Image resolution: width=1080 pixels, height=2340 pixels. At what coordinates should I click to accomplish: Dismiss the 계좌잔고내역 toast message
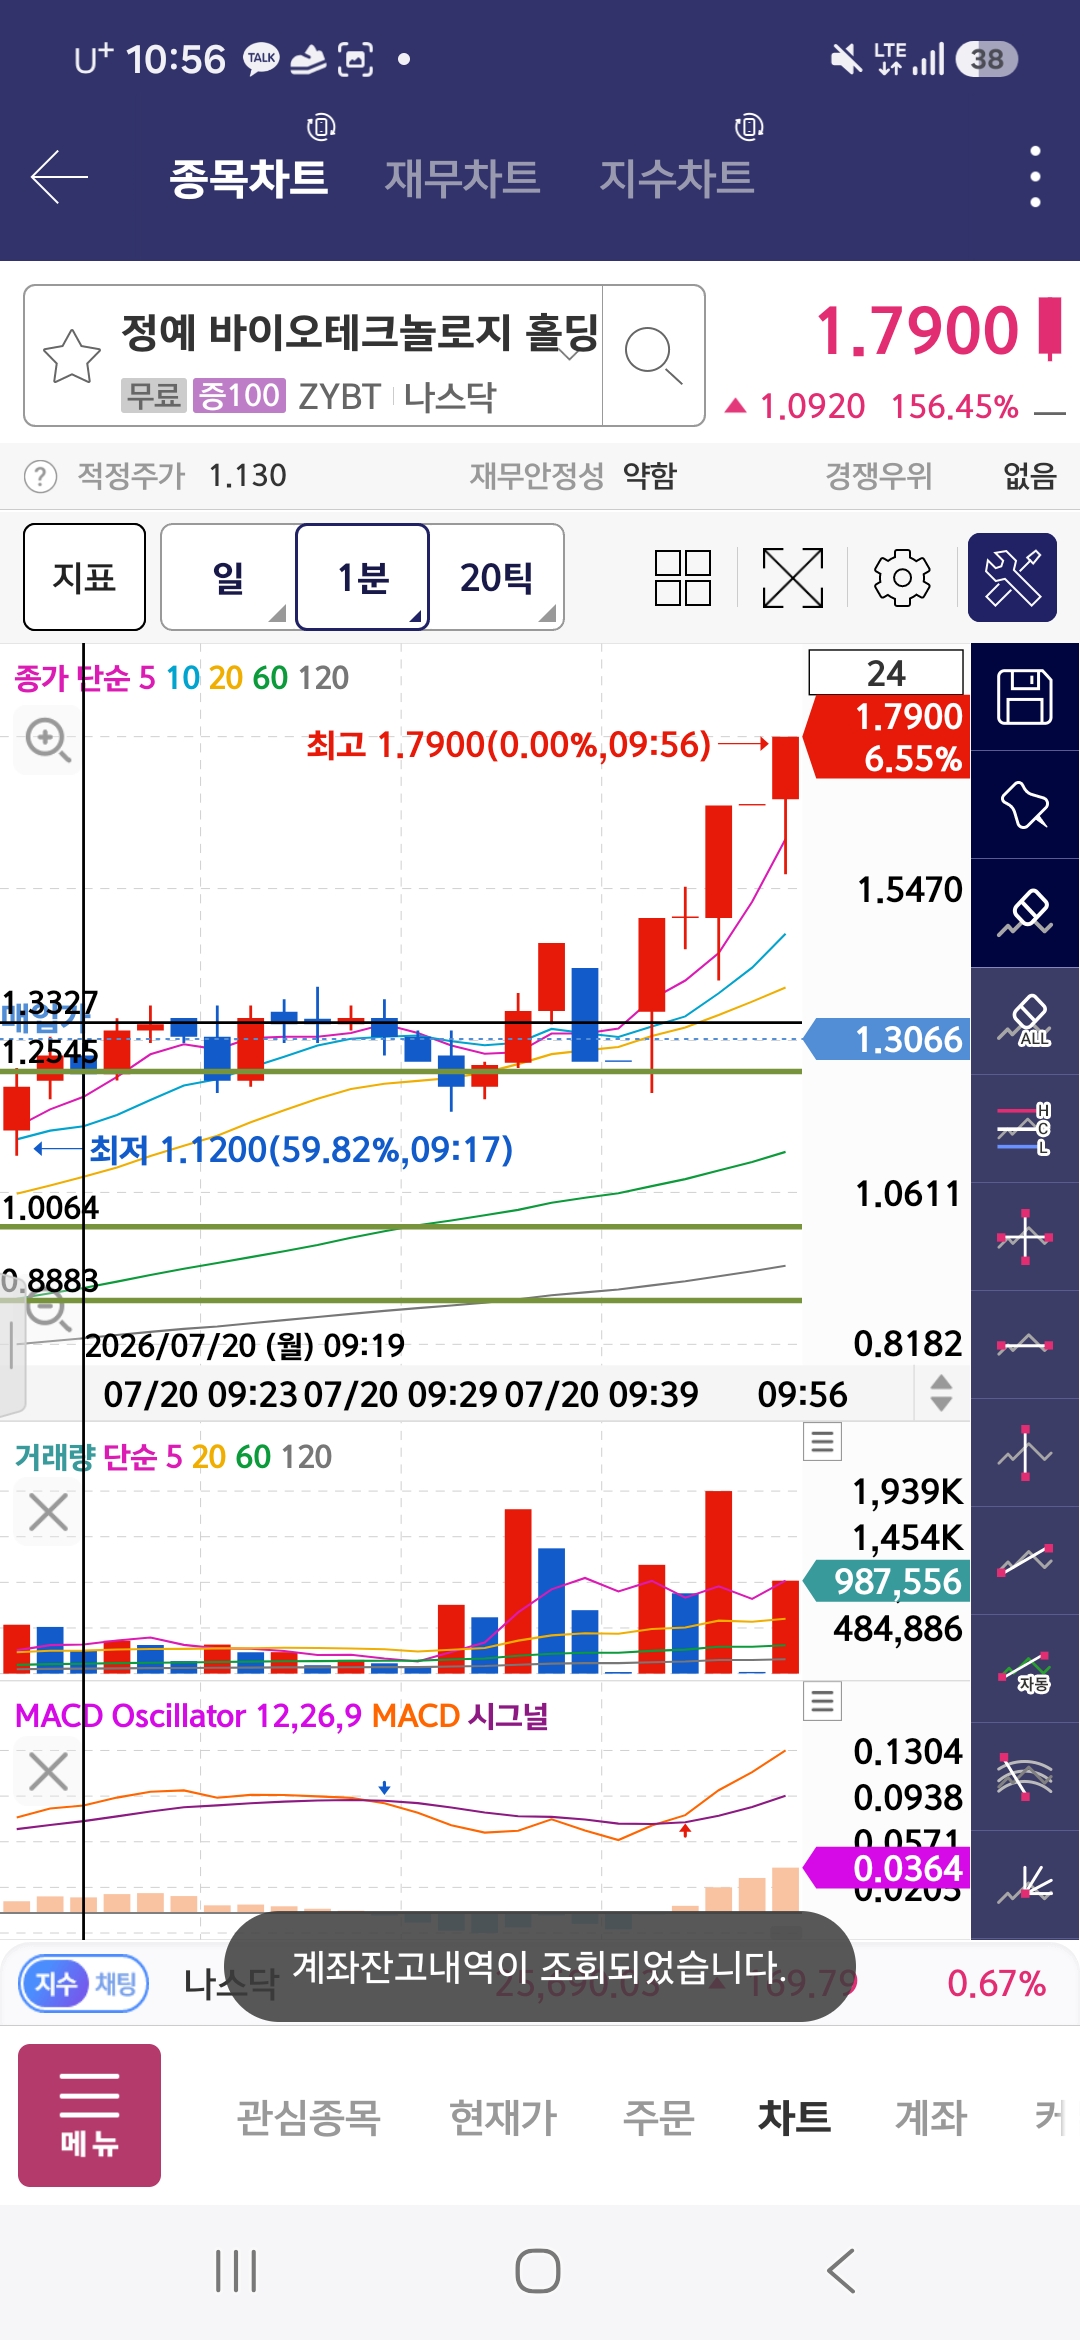pyautogui.click(x=540, y=1967)
